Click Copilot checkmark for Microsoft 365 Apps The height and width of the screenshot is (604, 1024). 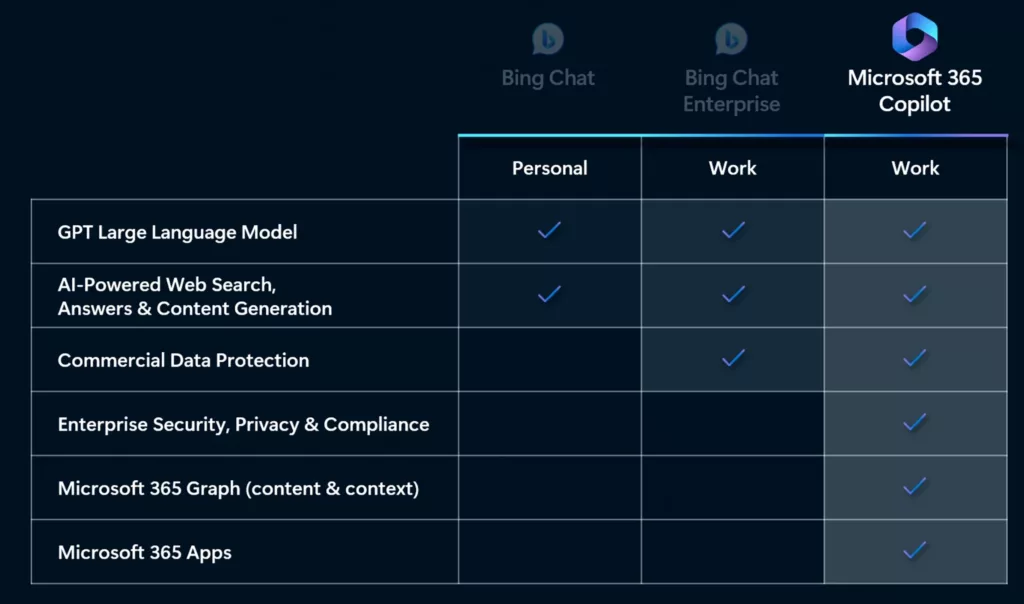(x=914, y=550)
